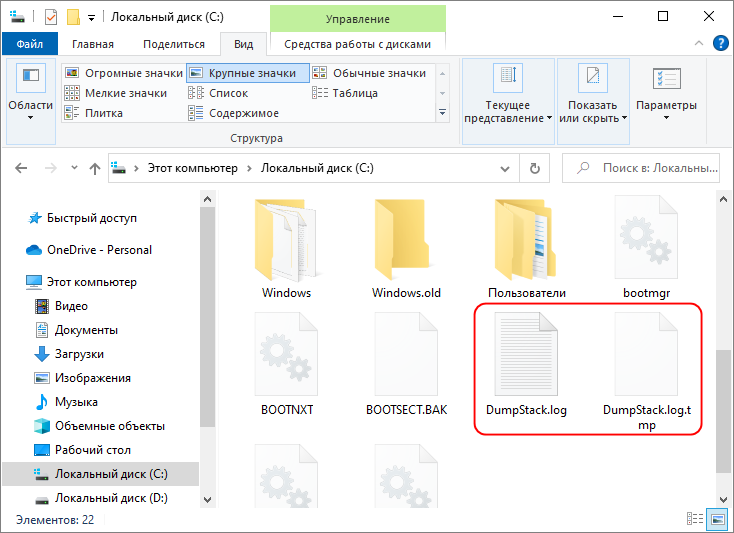Click breadcrumb chevron after Этот компьютер
Viewport: 734px width, 533px height.
pyautogui.click(x=250, y=168)
